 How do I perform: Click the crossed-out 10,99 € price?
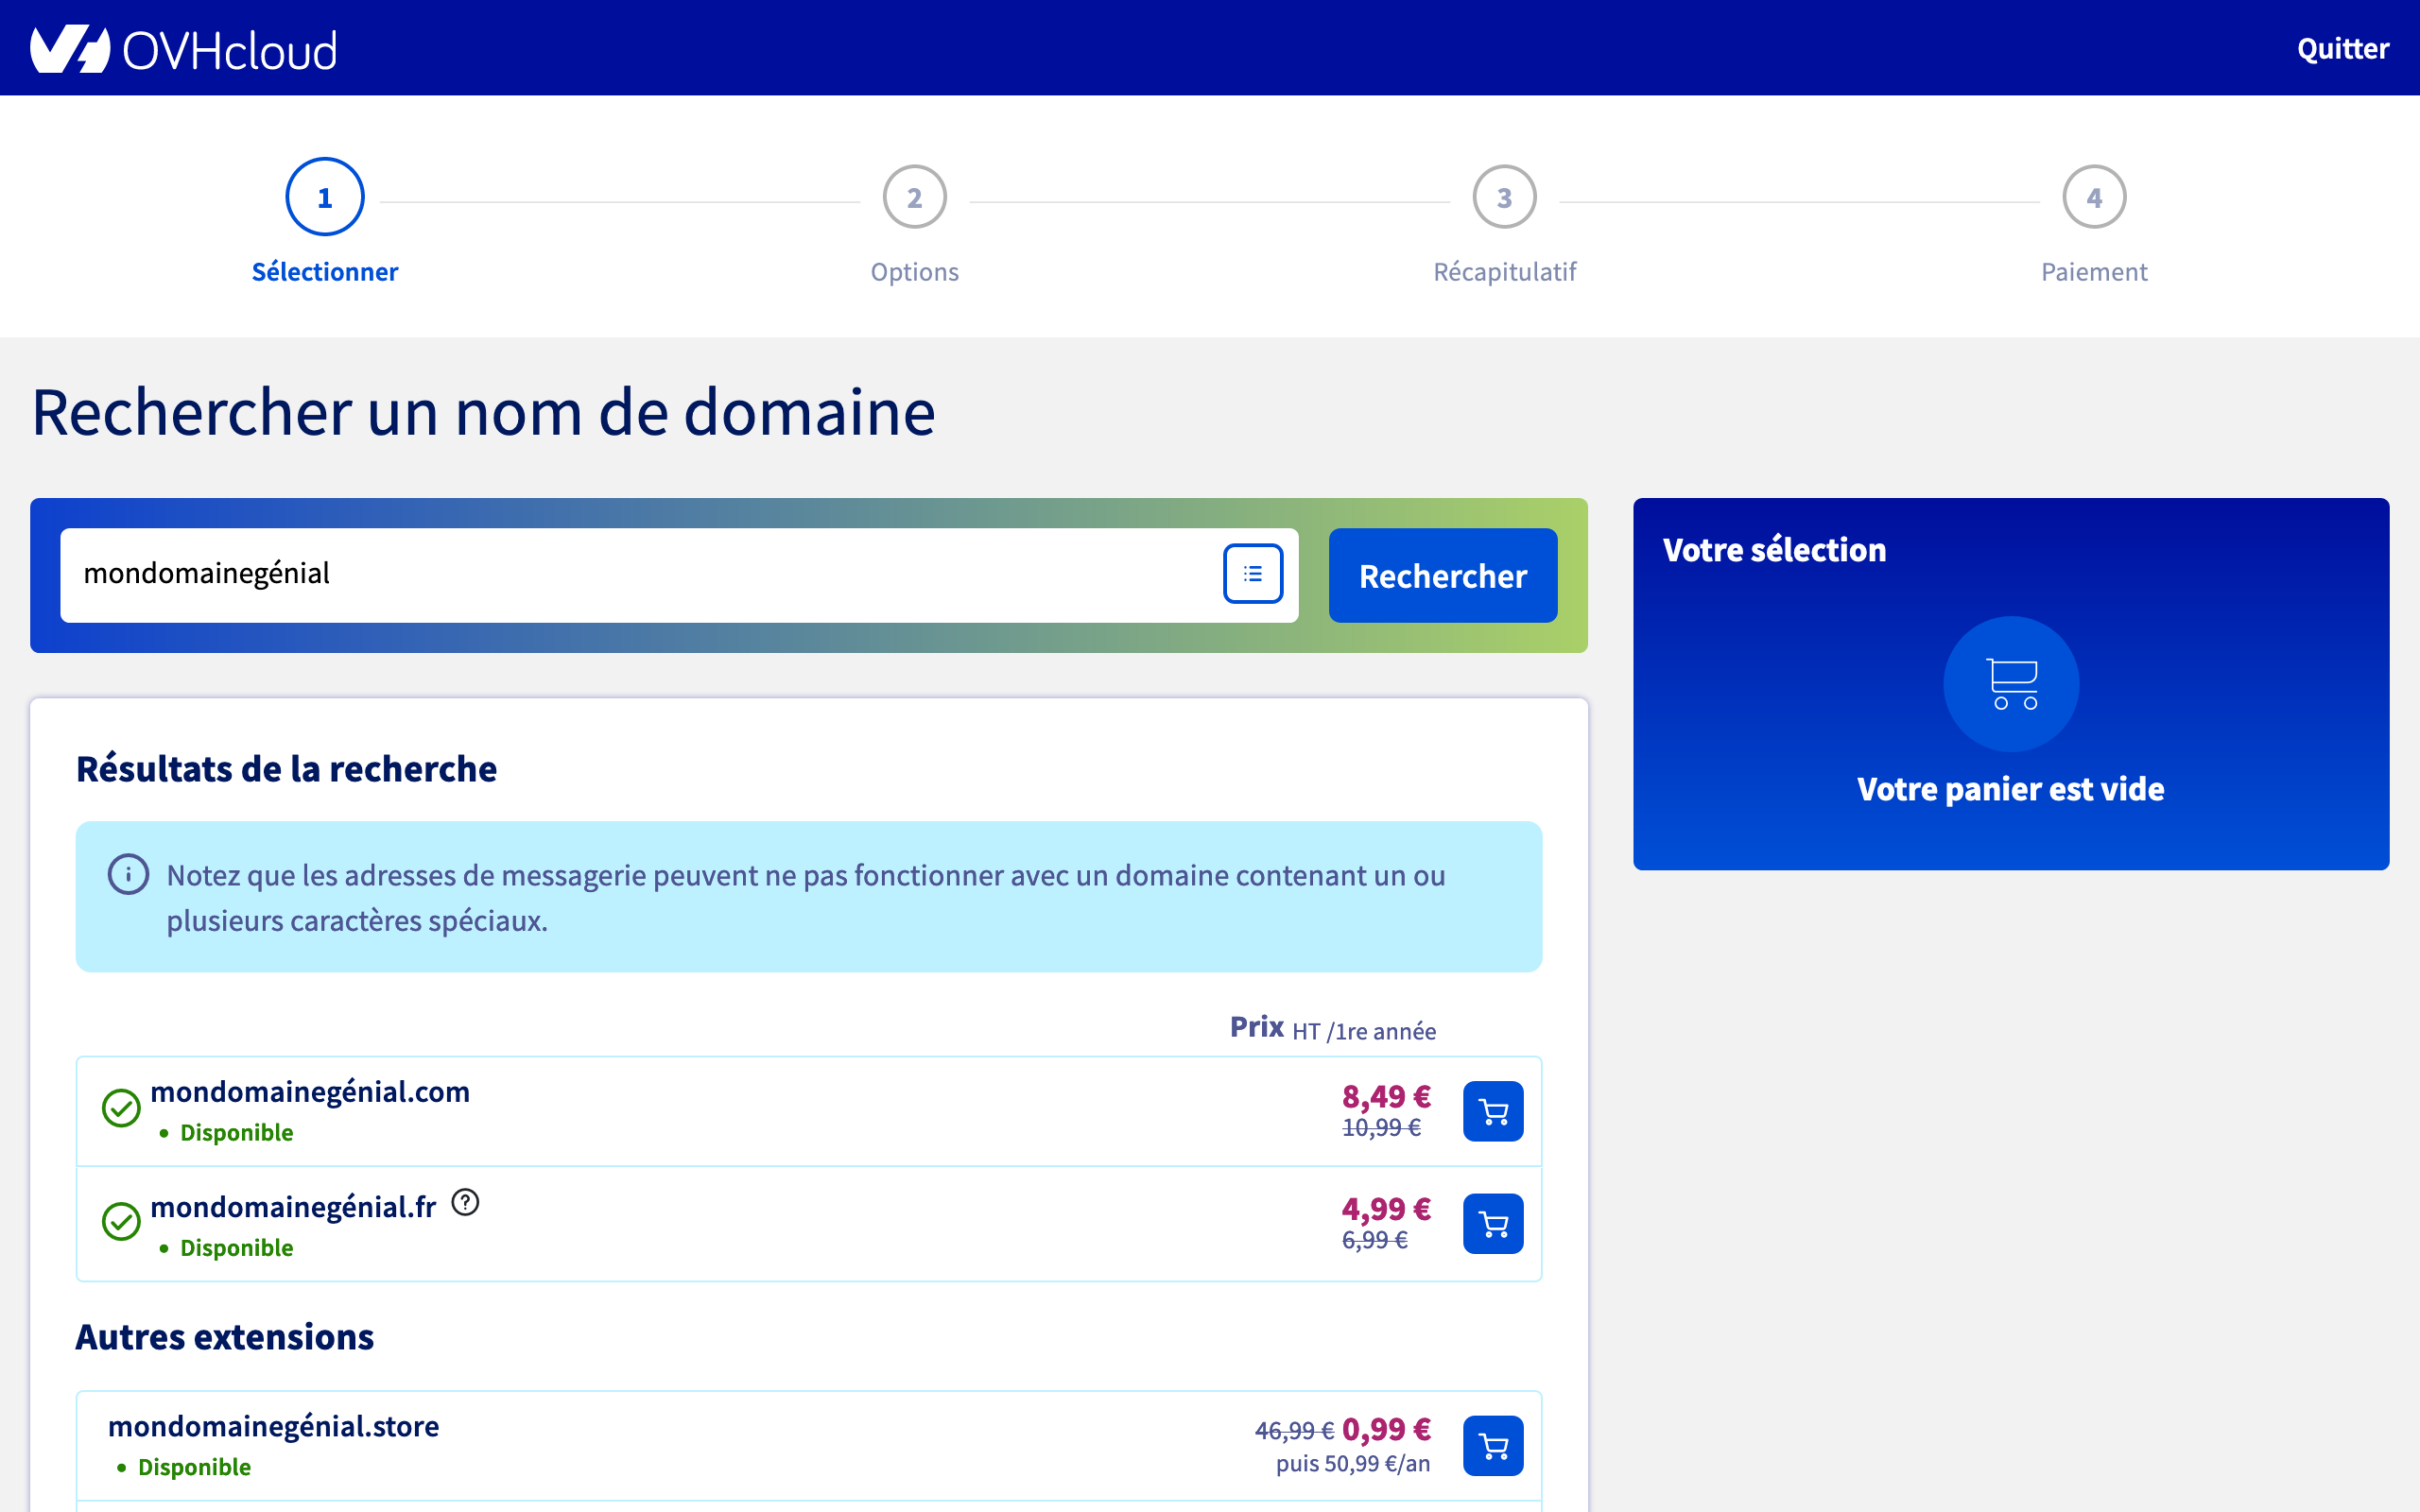pos(1381,1128)
